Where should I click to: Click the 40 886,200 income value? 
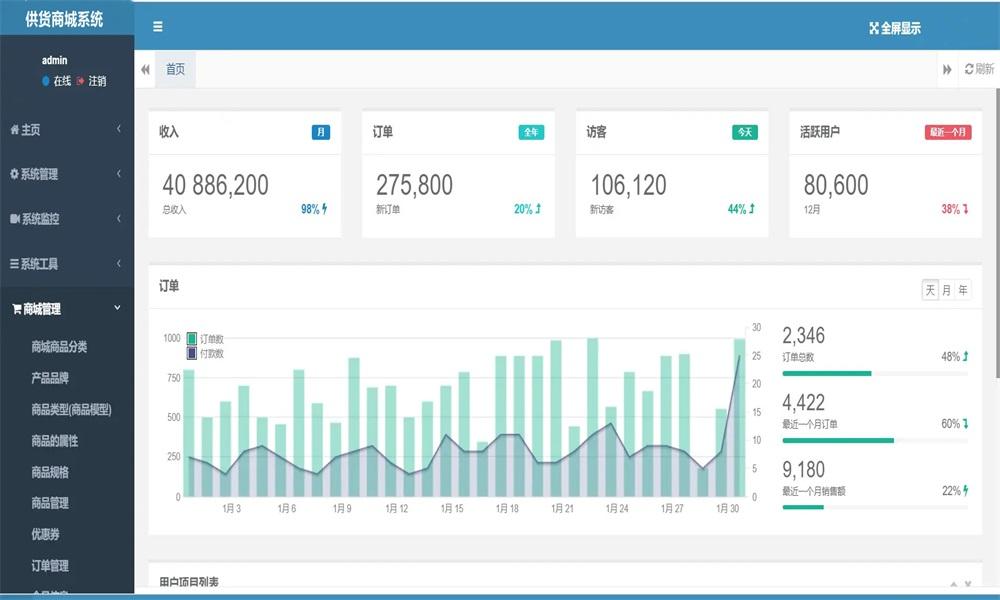point(216,186)
